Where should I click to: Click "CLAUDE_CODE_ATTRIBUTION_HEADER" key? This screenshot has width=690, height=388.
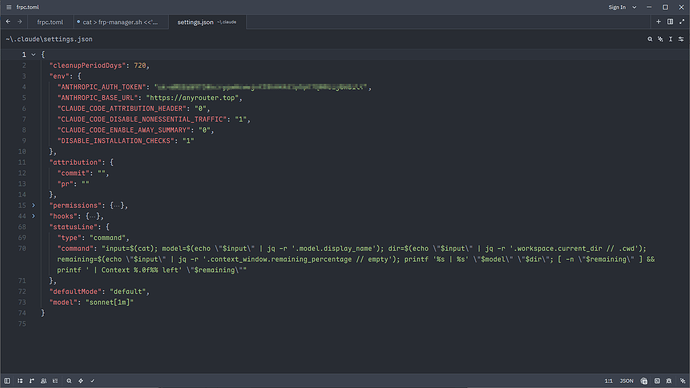coord(122,108)
